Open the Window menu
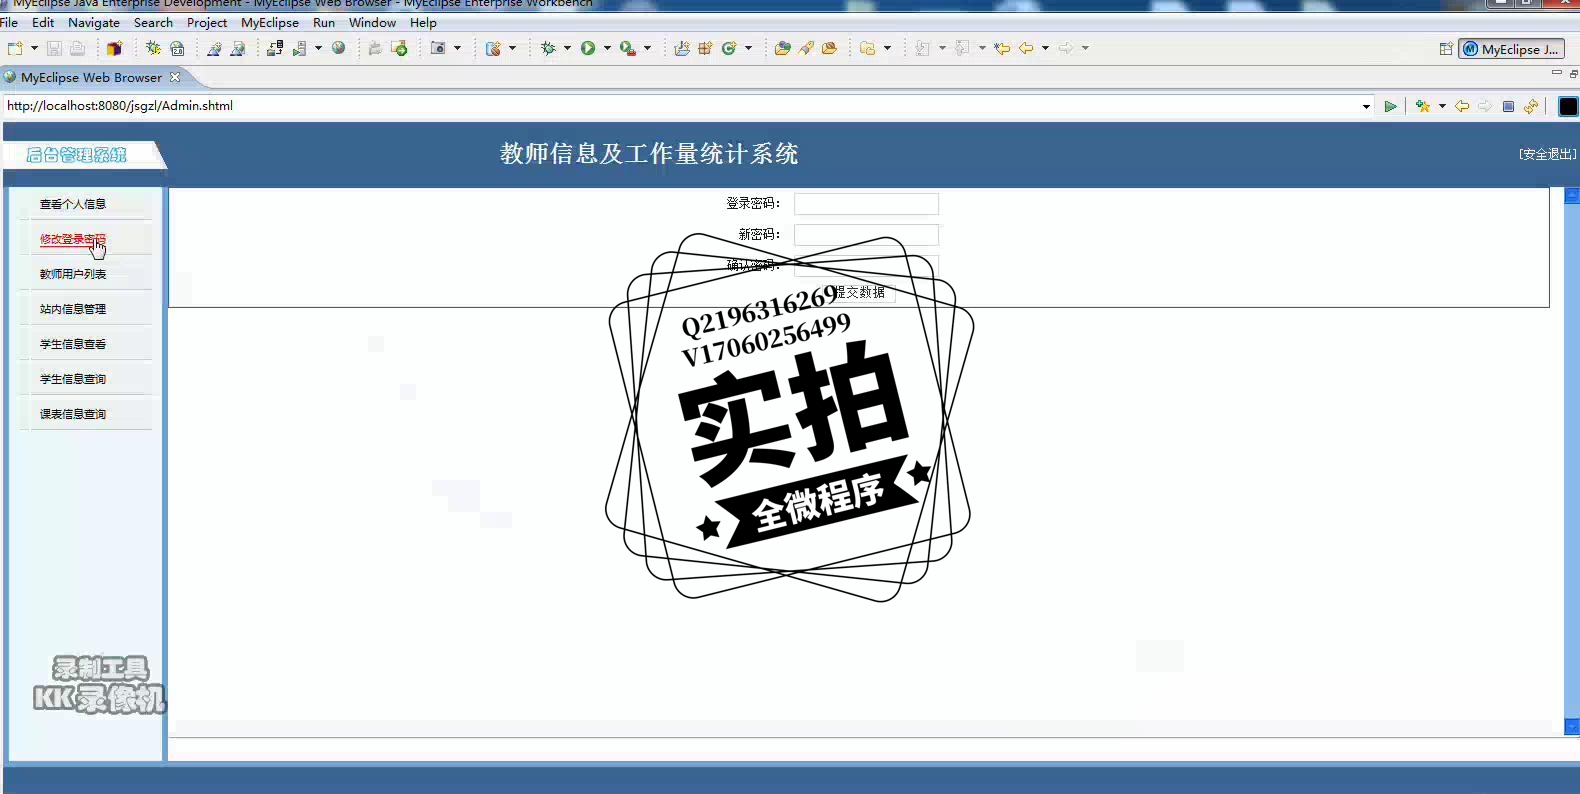 point(372,22)
